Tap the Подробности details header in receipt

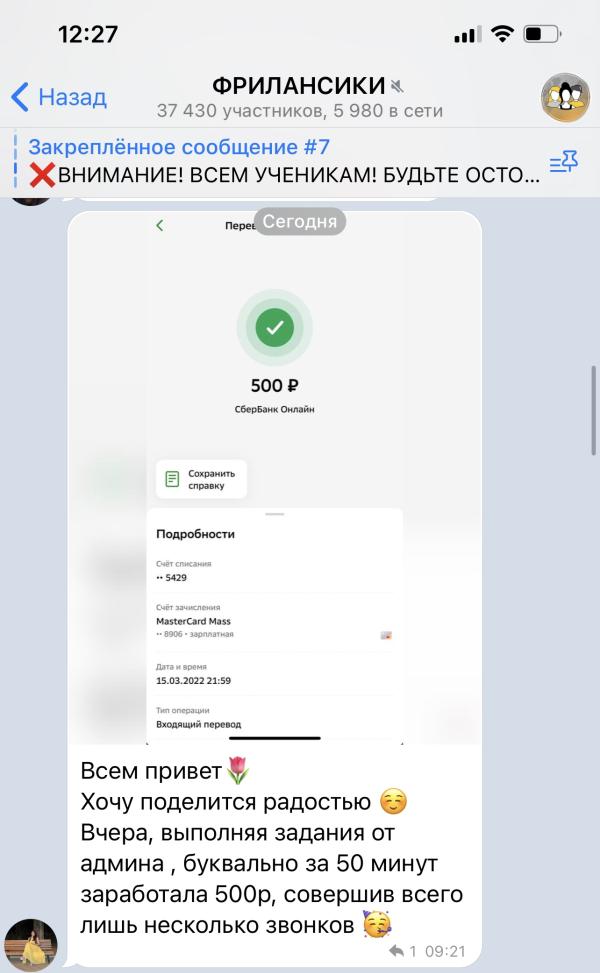[x=195, y=534]
